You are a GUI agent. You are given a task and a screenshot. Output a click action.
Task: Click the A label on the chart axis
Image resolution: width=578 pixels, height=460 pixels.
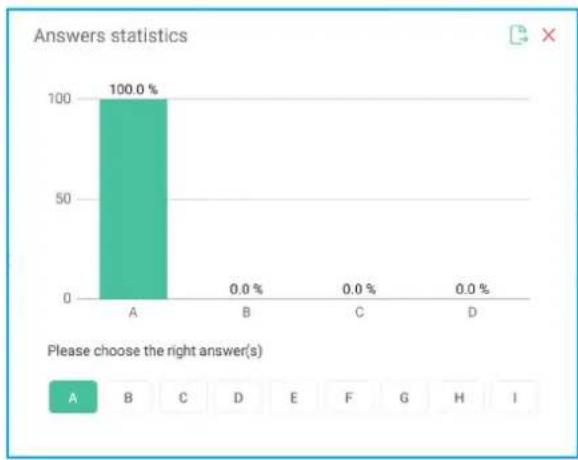(x=133, y=313)
